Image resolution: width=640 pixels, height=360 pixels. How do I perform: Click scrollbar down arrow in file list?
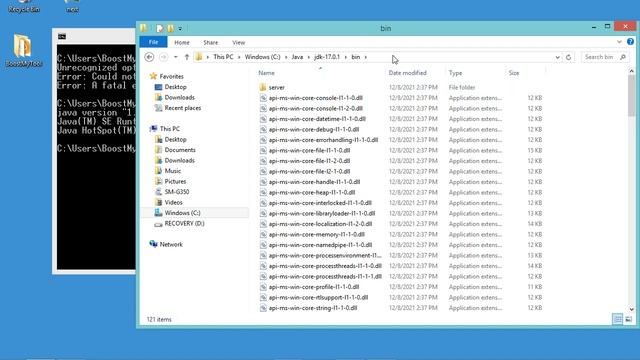click(631, 309)
